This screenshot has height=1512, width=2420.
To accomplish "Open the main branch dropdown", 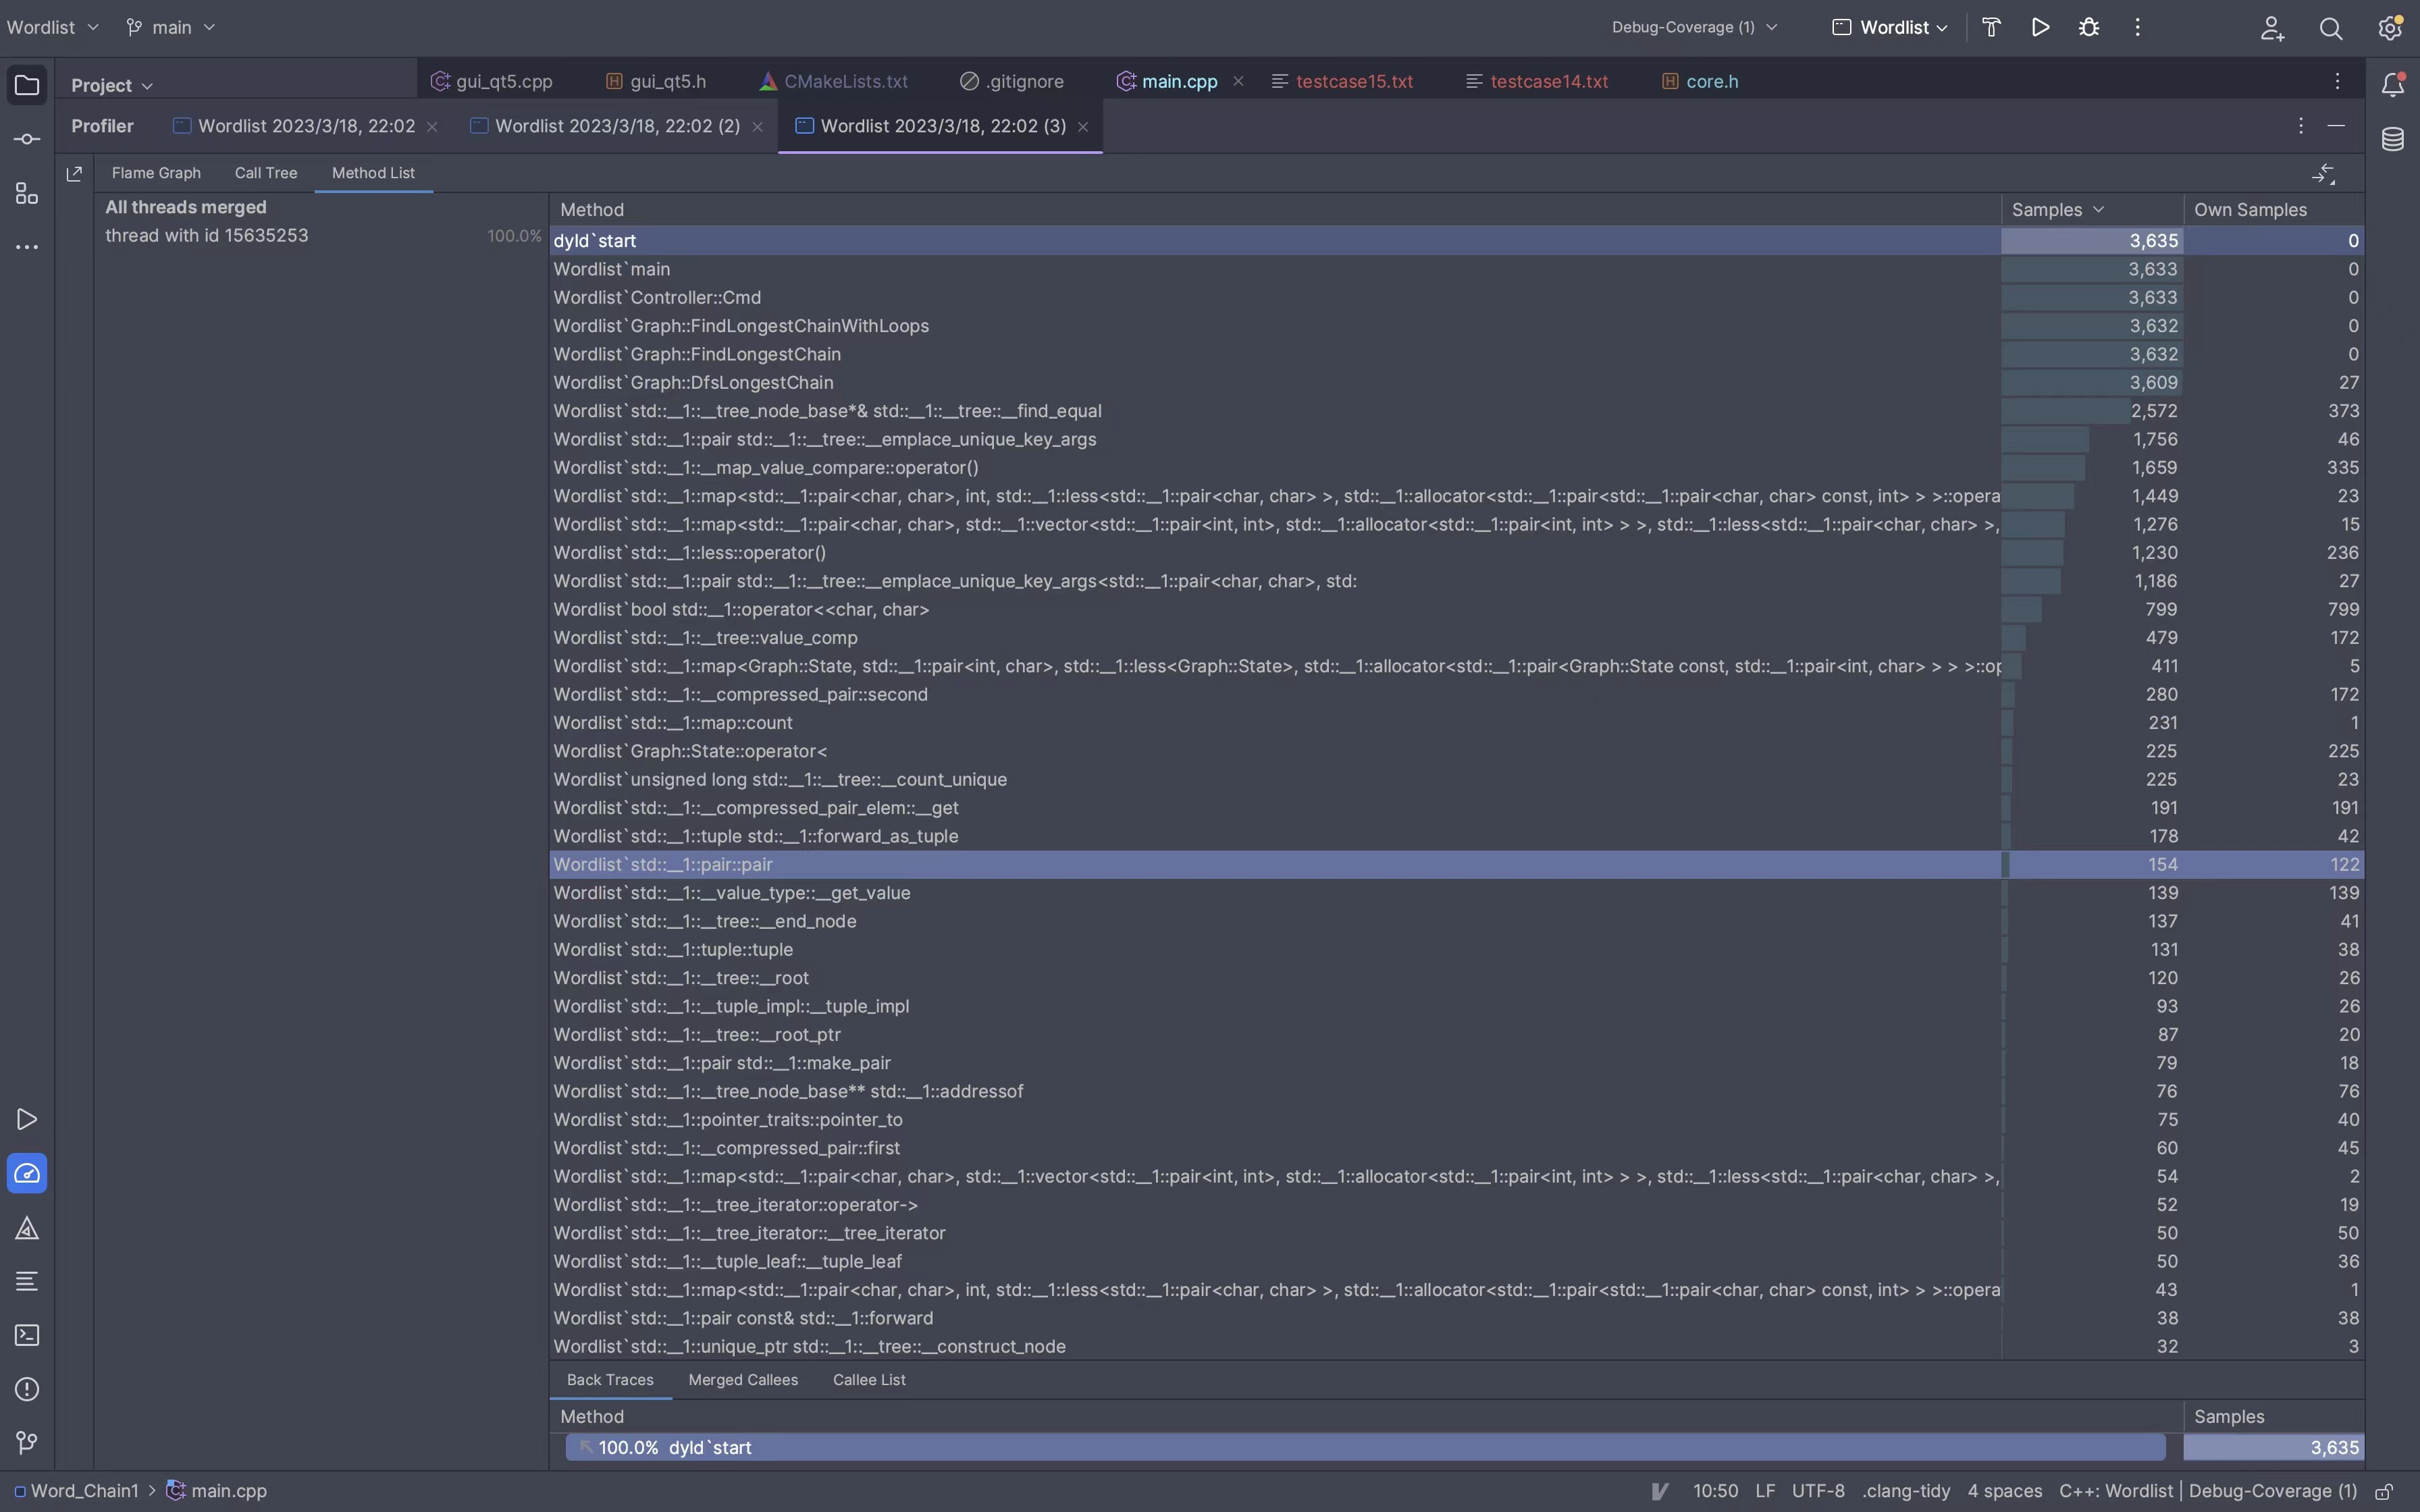I will tap(171, 27).
